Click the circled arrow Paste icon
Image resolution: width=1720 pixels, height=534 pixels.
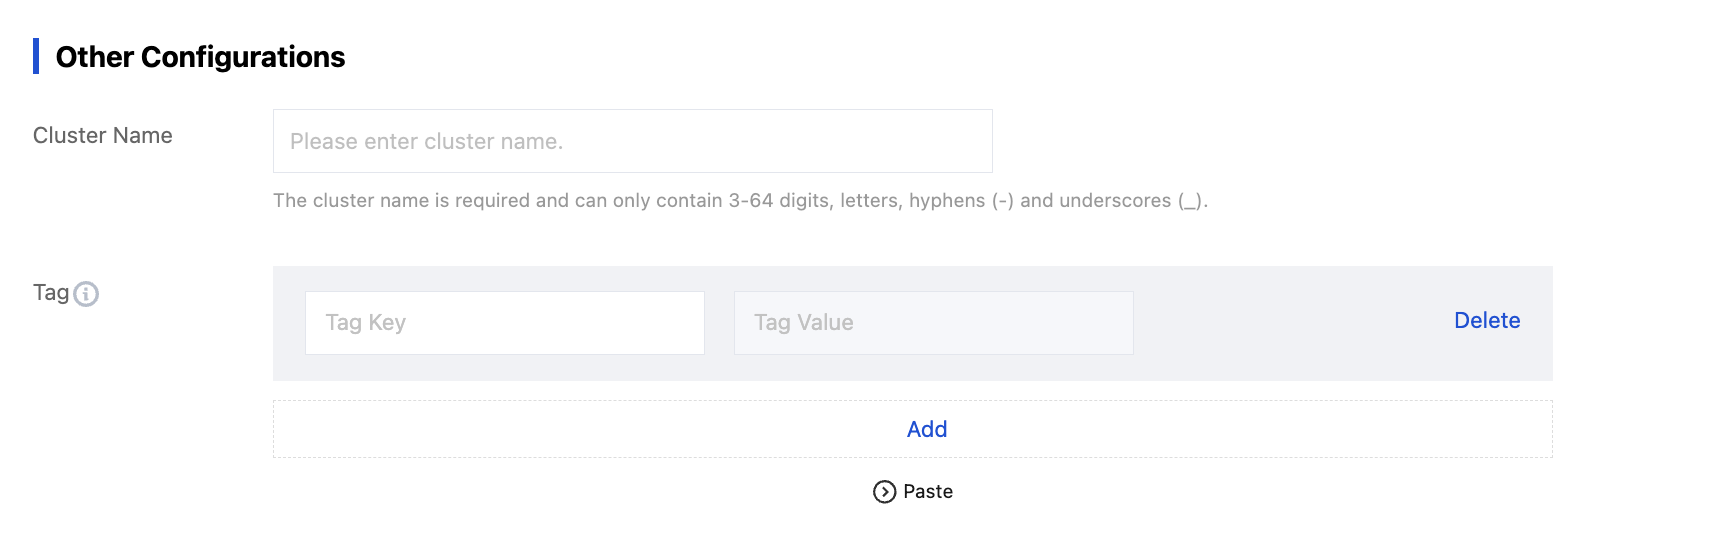[x=884, y=492]
